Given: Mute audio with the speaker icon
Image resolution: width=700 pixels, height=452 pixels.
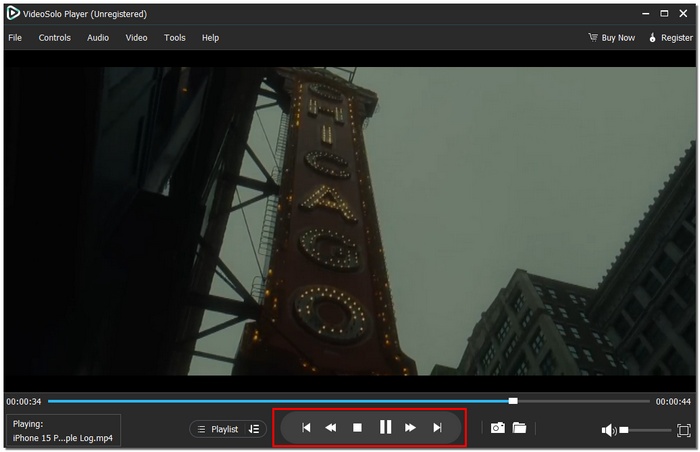Looking at the screenshot, I should [608, 430].
